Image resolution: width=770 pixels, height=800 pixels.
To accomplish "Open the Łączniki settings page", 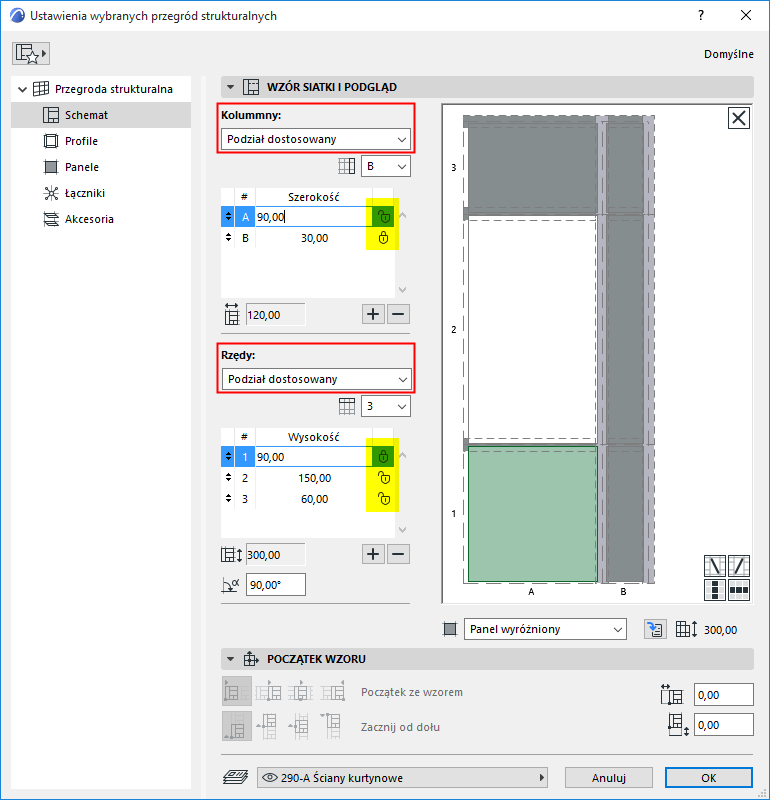I will pos(84,193).
